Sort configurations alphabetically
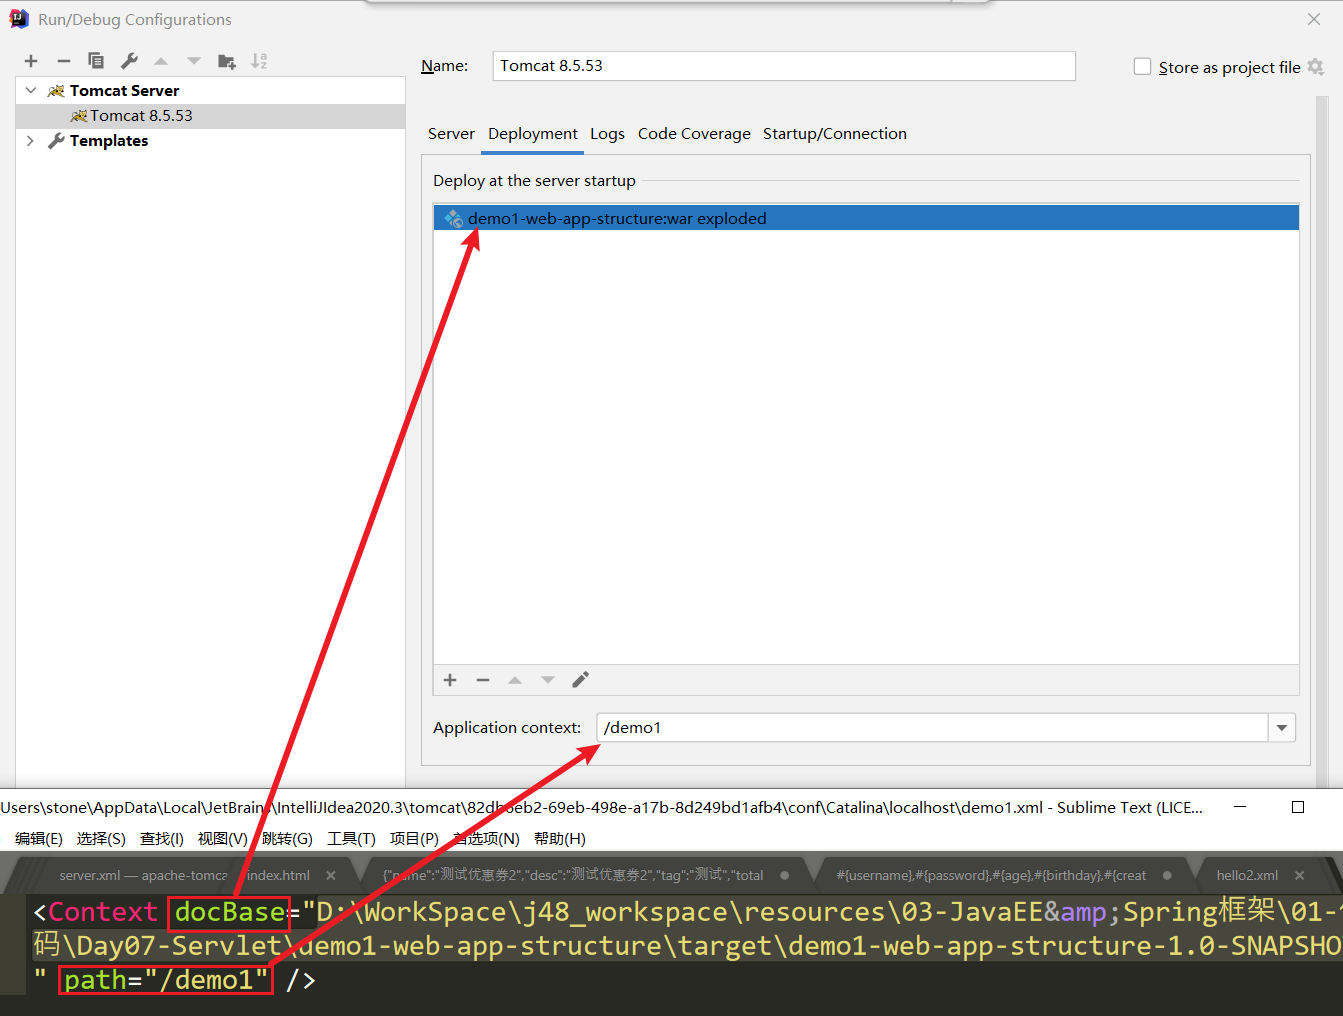Screen dimensions: 1343x1016 (259, 61)
